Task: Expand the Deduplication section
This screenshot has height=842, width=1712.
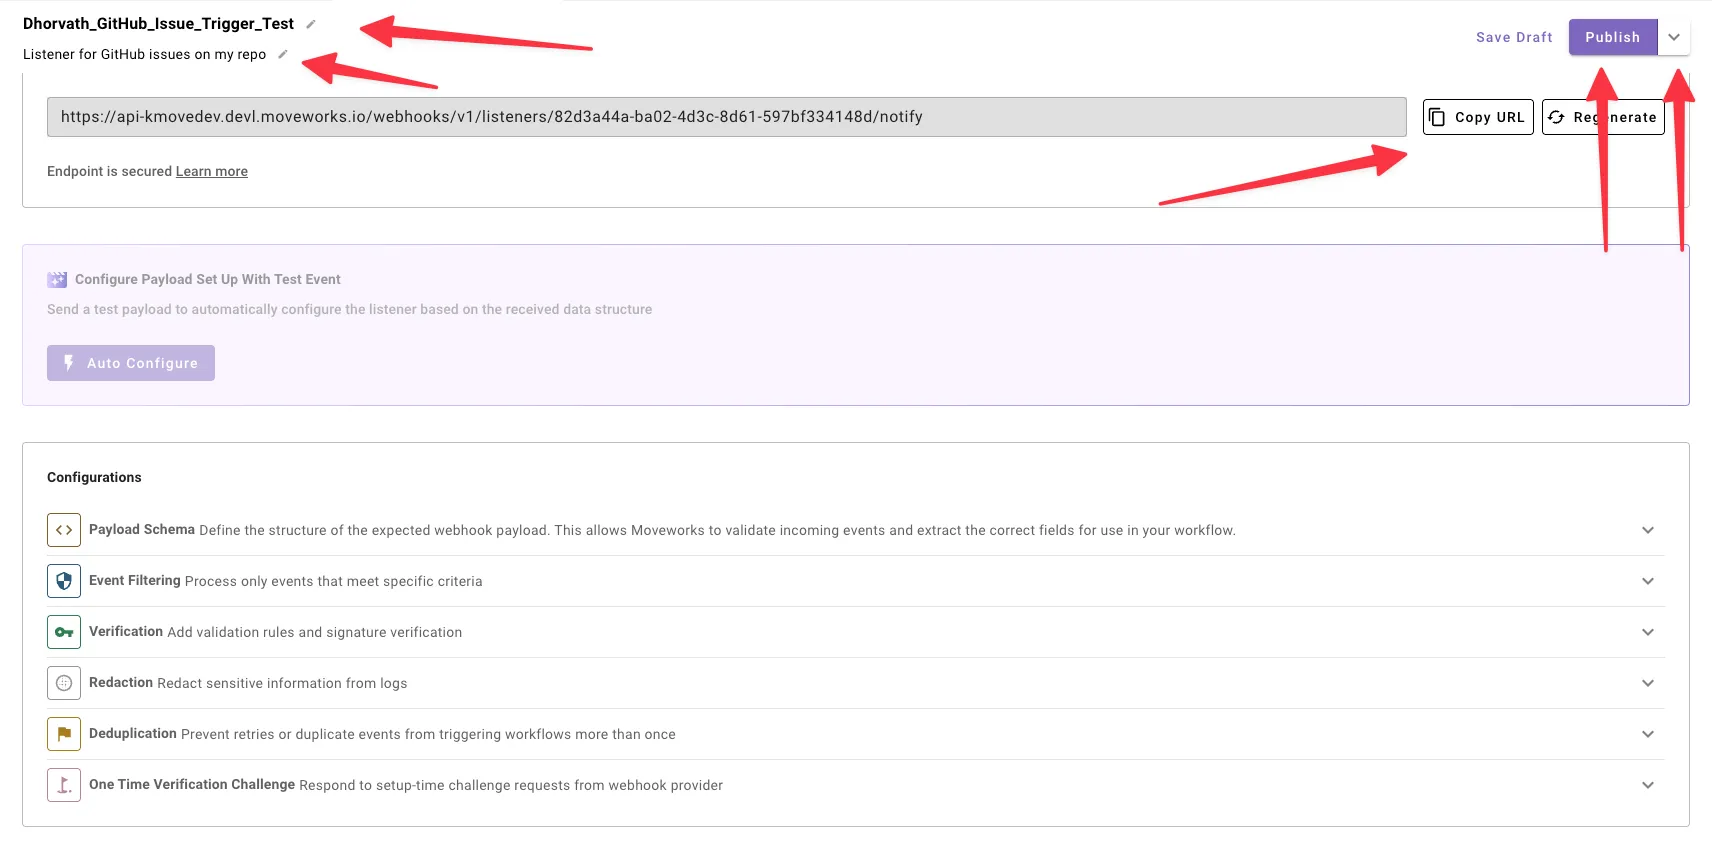Action: click(x=1648, y=734)
